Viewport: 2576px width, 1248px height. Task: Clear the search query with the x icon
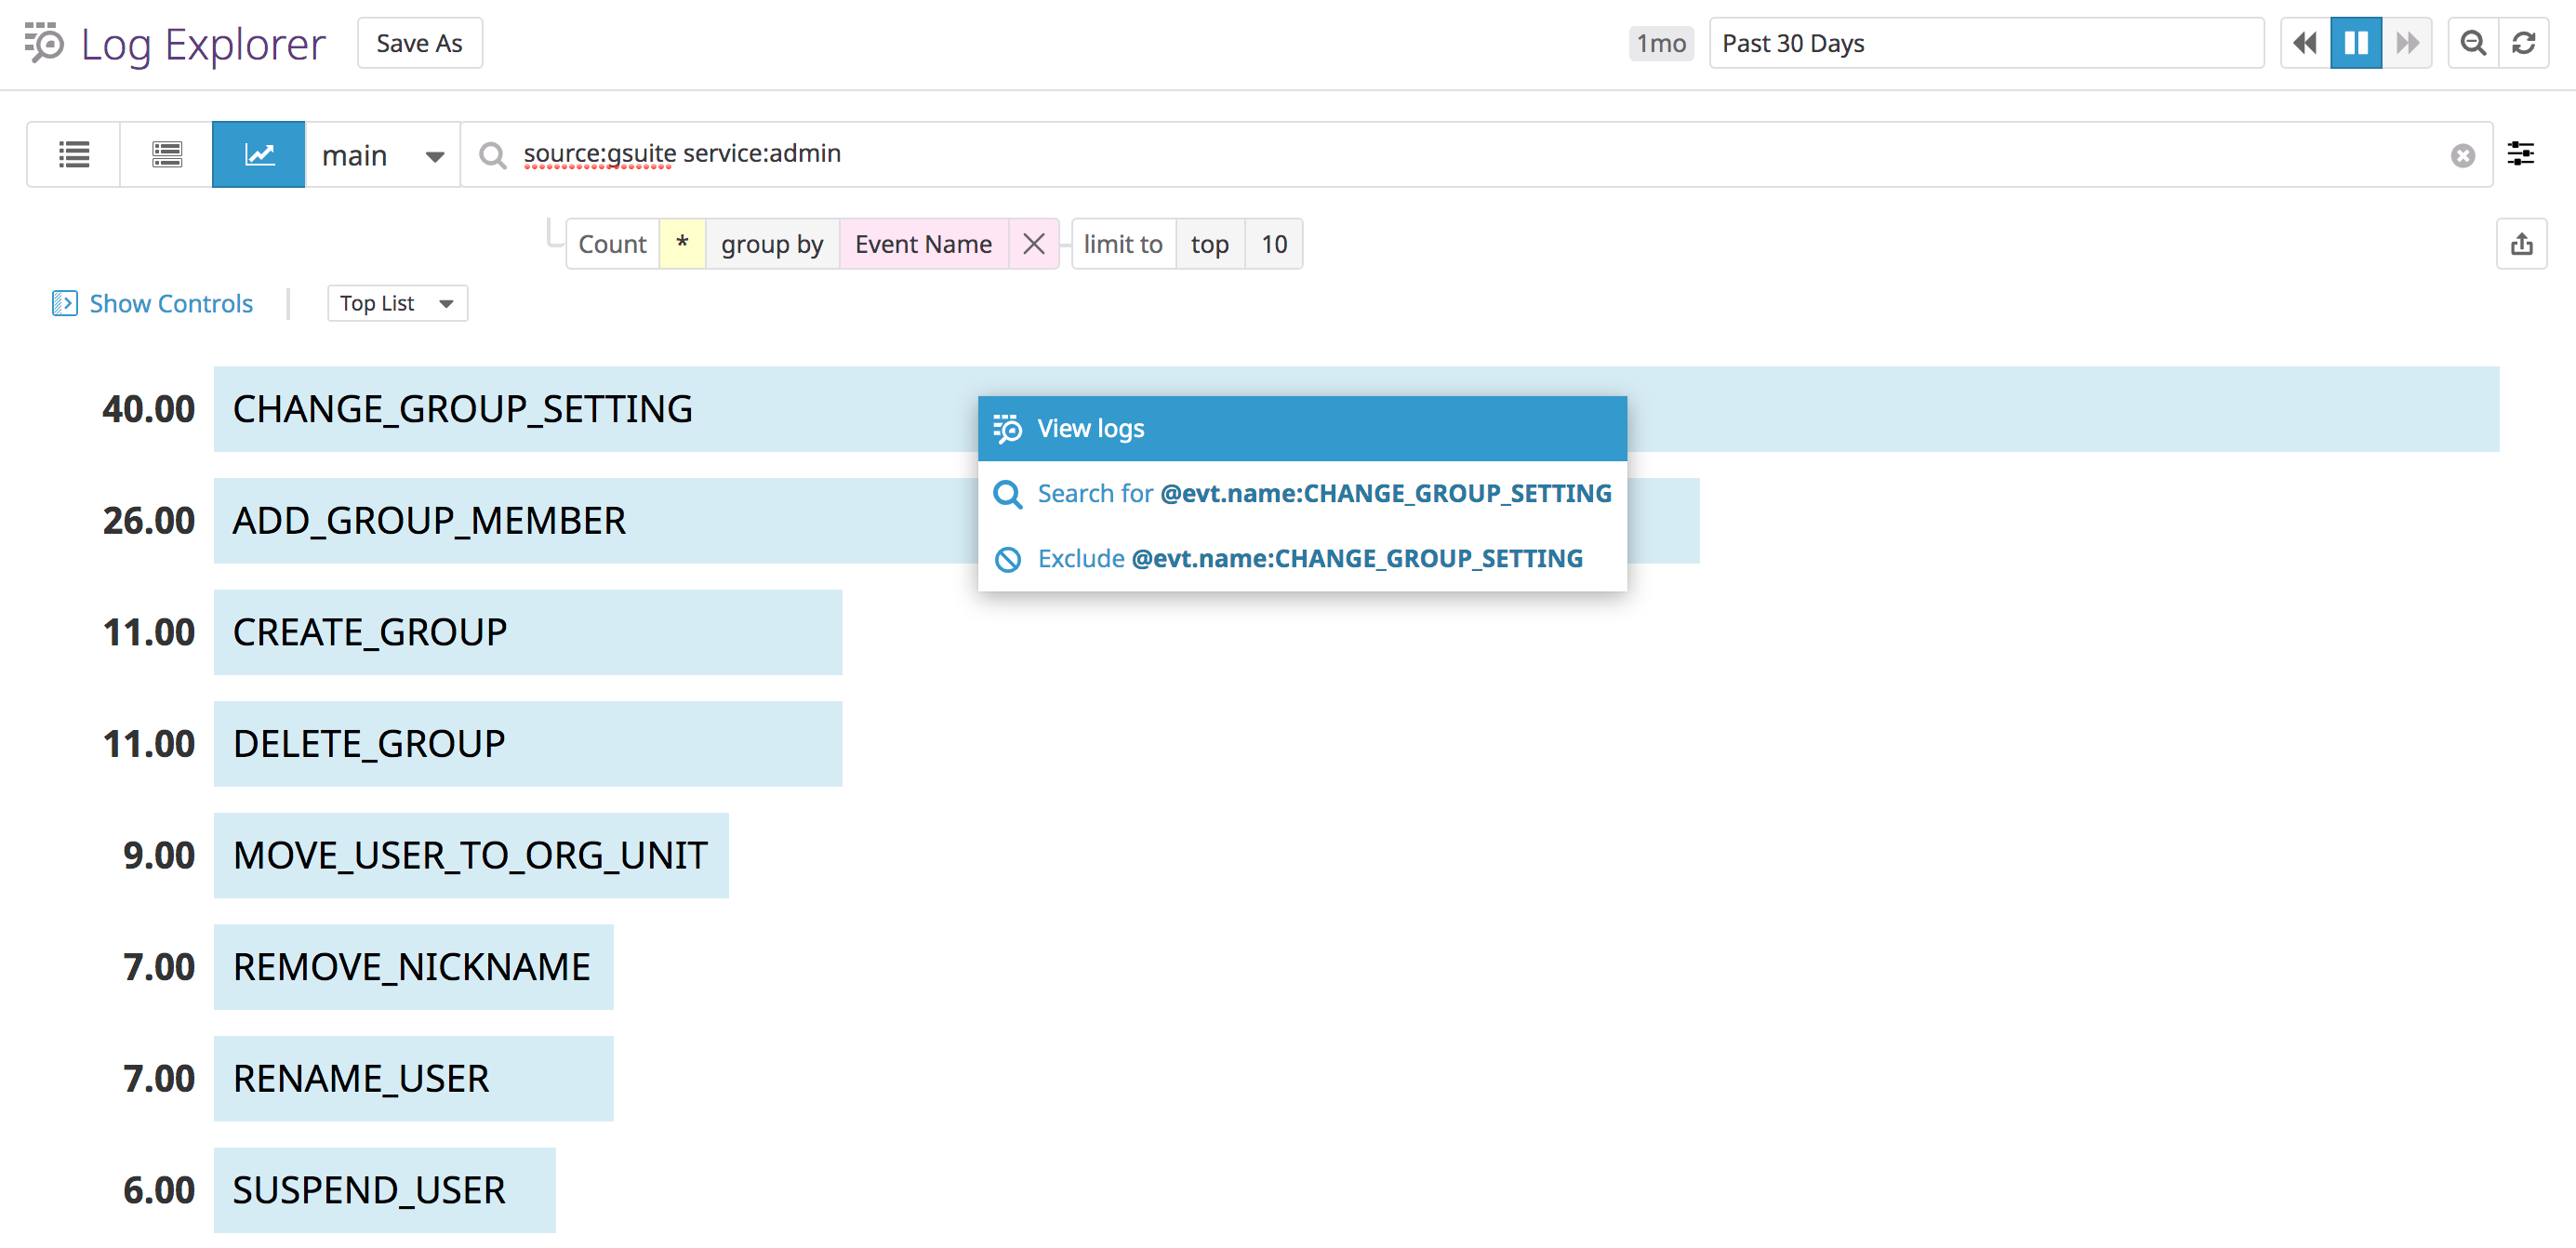2462,154
